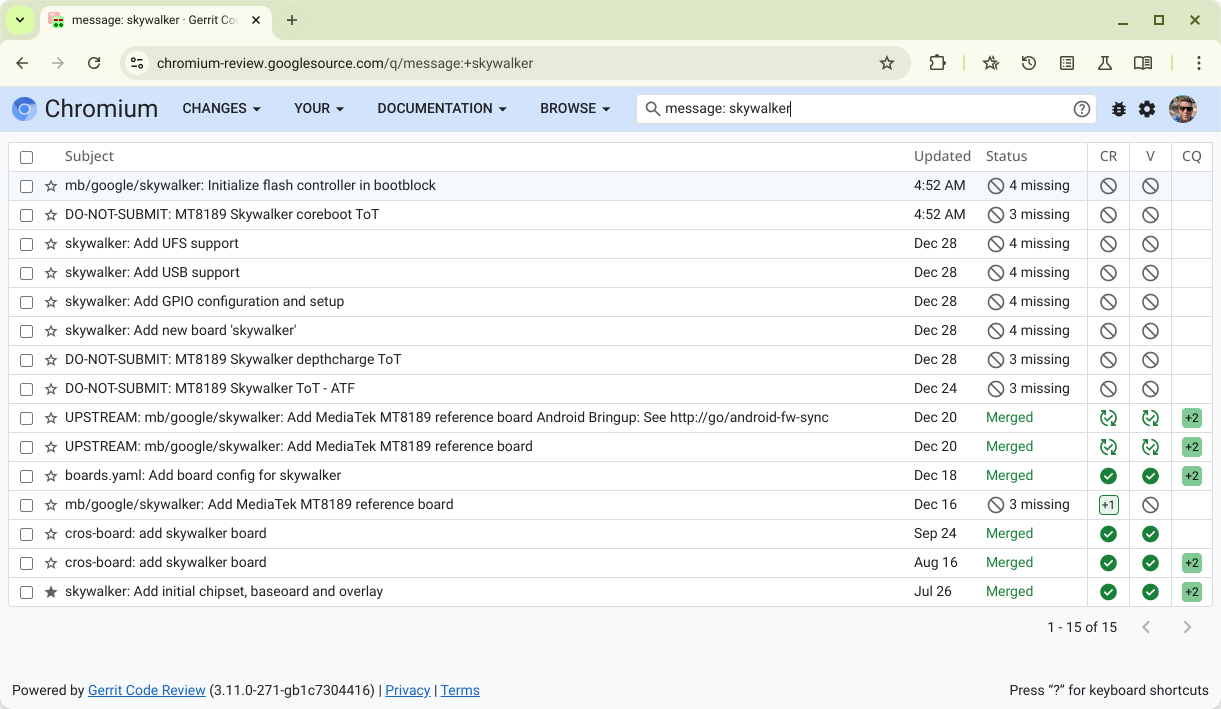This screenshot has height=709, width=1221.
Task: Bookmark this page with the star icon
Action: [886, 63]
